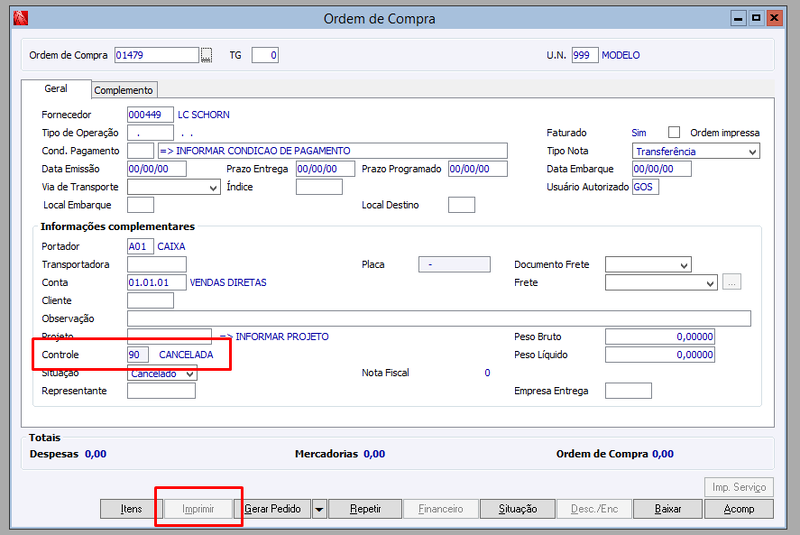Click the ellipsis button next to Frete

(731, 282)
